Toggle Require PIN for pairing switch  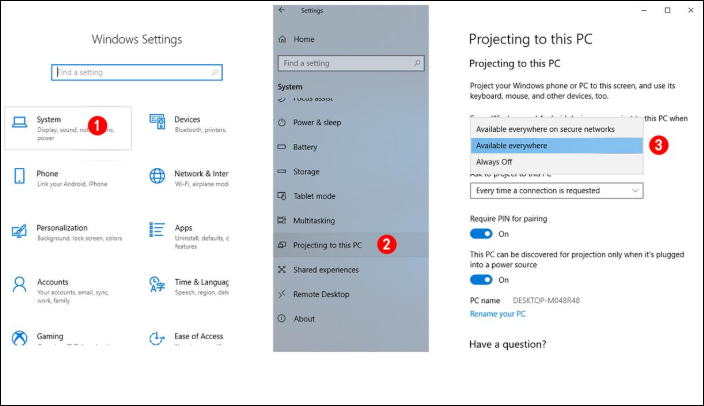[481, 234]
